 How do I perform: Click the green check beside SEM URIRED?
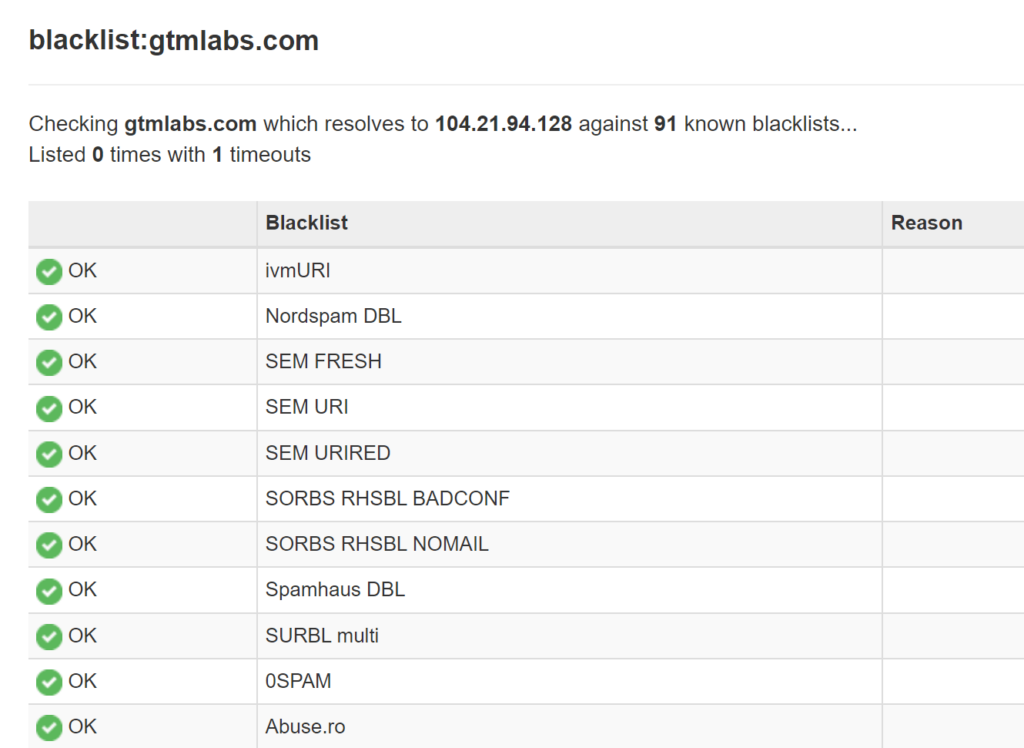click(x=48, y=453)
